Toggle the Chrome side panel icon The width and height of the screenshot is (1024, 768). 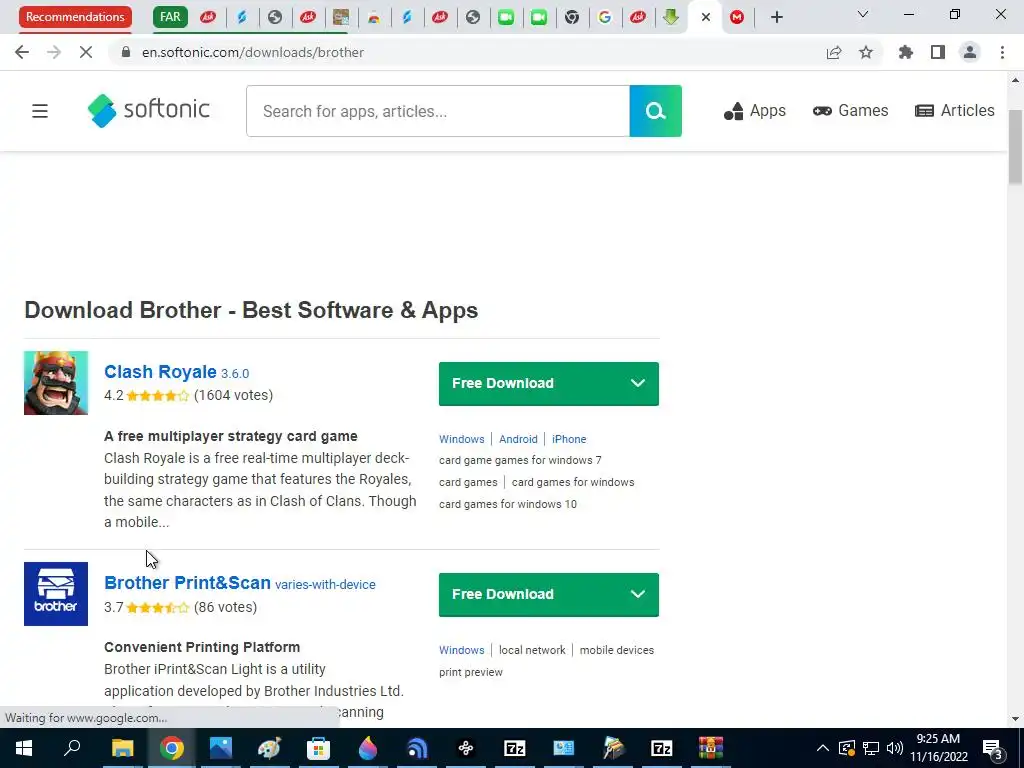pos(938,52)
